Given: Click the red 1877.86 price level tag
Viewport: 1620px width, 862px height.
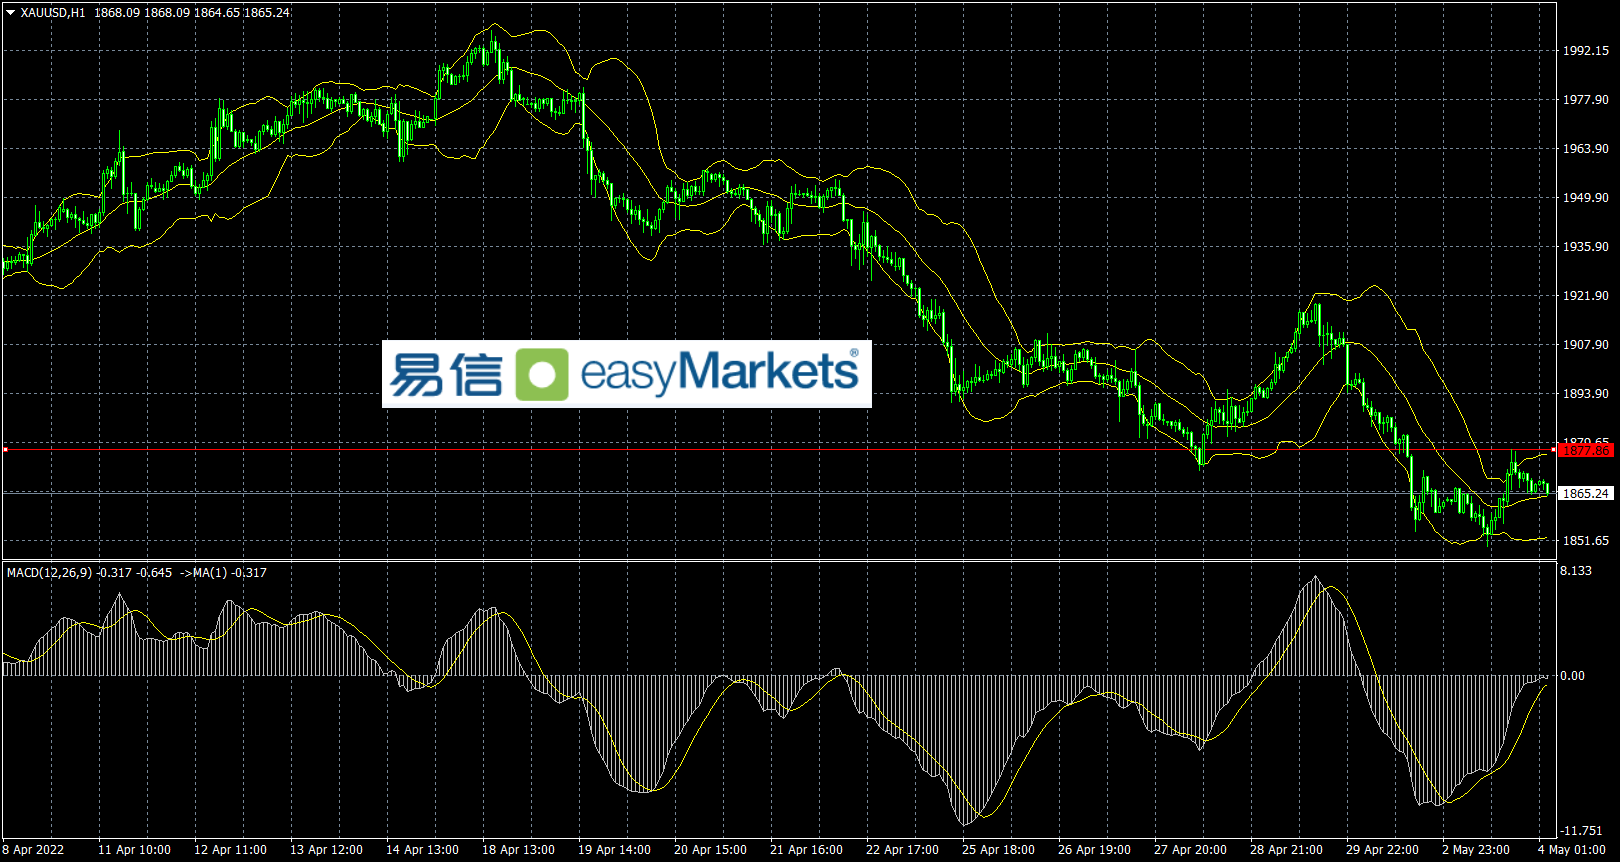Looking at the screenshot, I should point(1586,451).
